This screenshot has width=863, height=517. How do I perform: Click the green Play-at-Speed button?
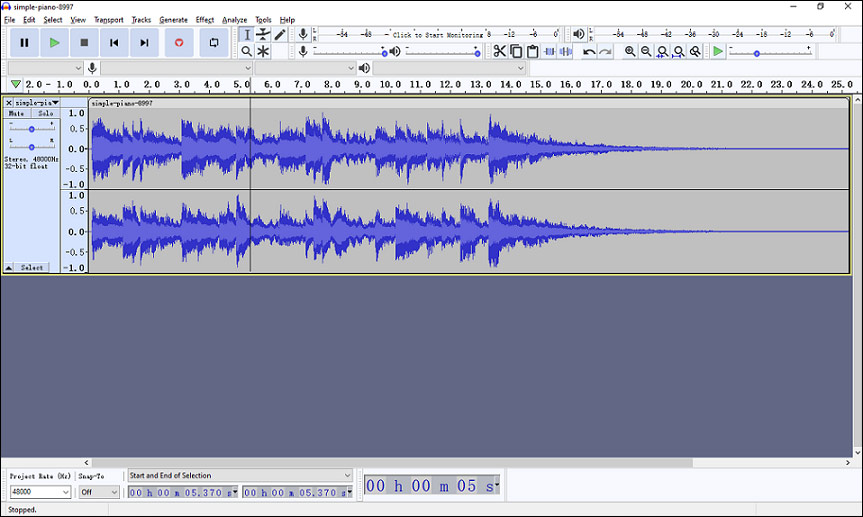pos(718,51)
